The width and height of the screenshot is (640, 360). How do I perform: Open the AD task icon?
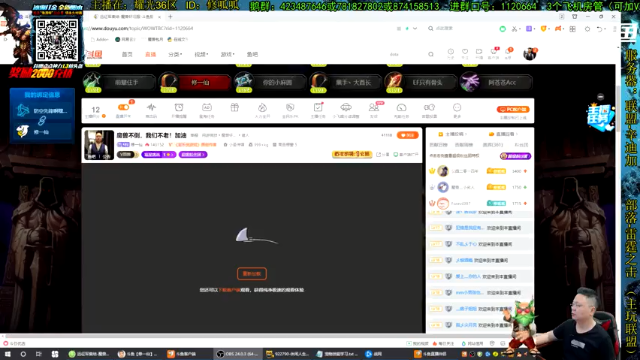(207, 107)
